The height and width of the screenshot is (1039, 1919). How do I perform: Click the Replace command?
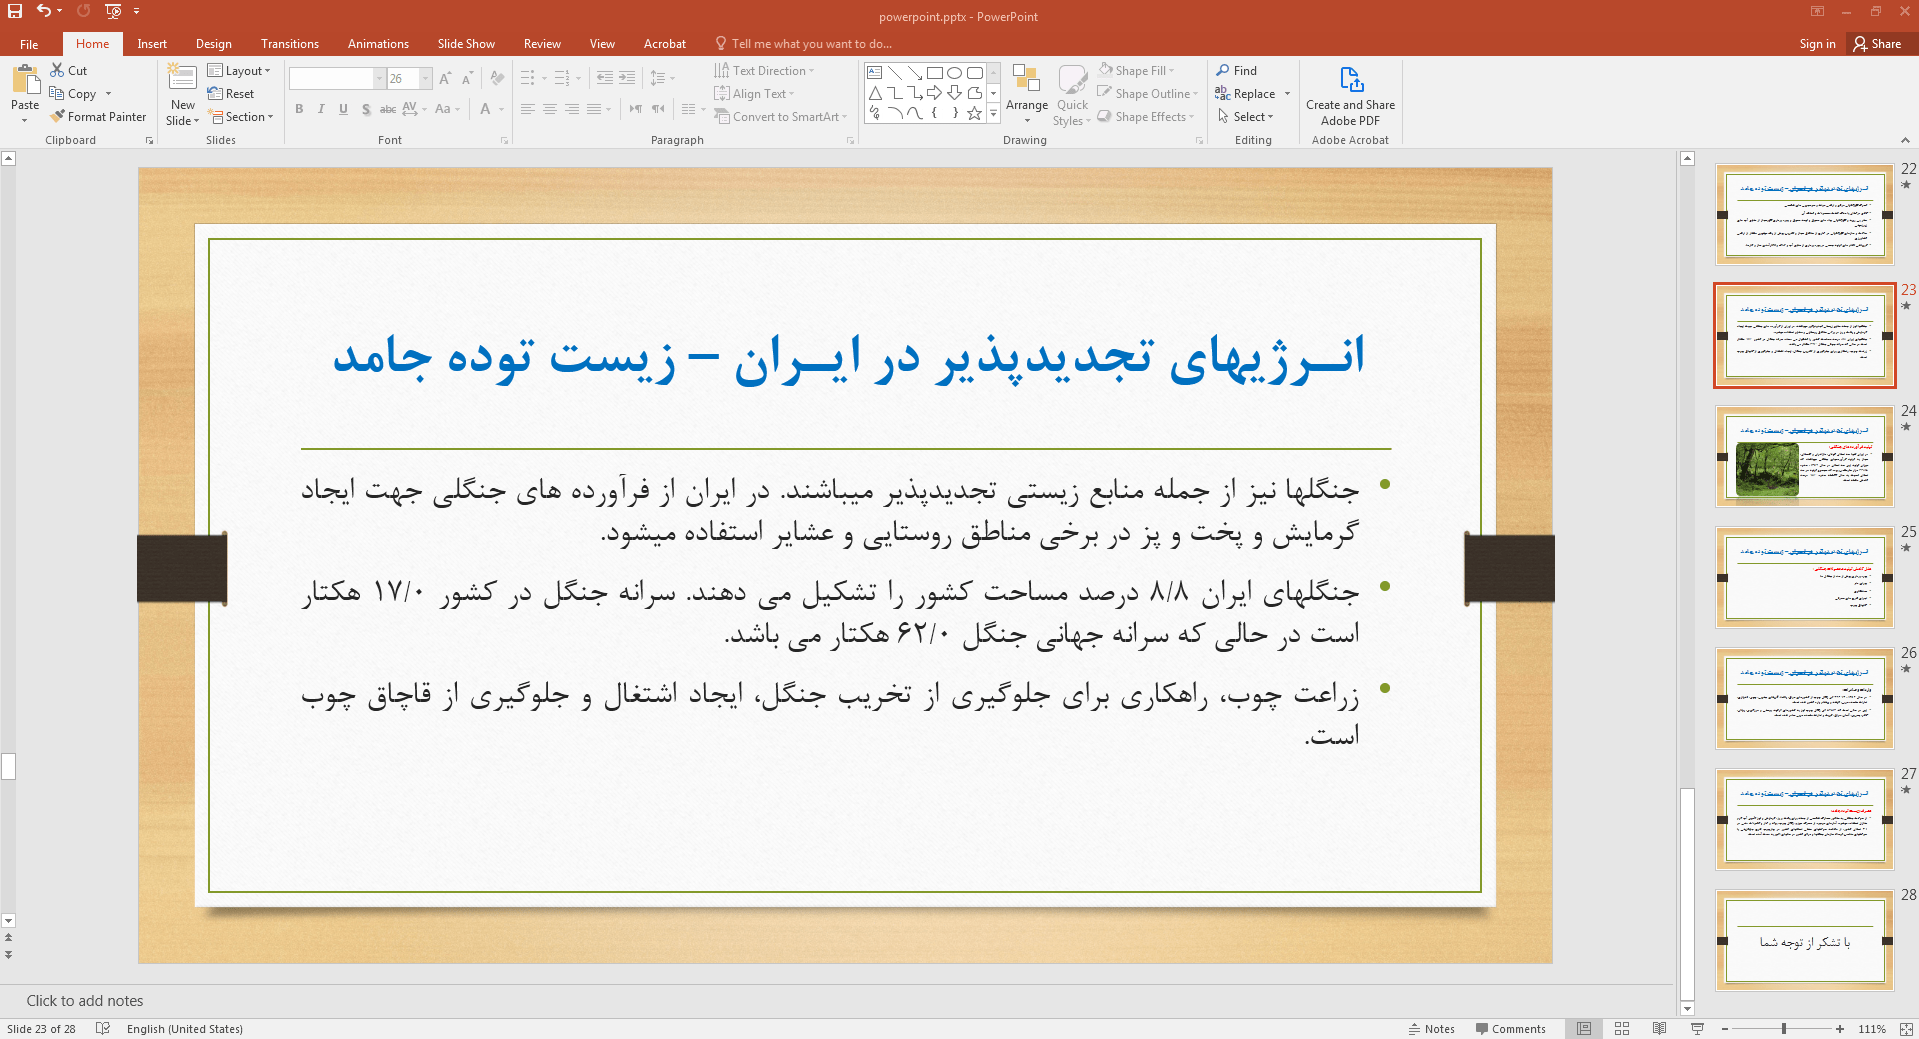pos(1245,94)
